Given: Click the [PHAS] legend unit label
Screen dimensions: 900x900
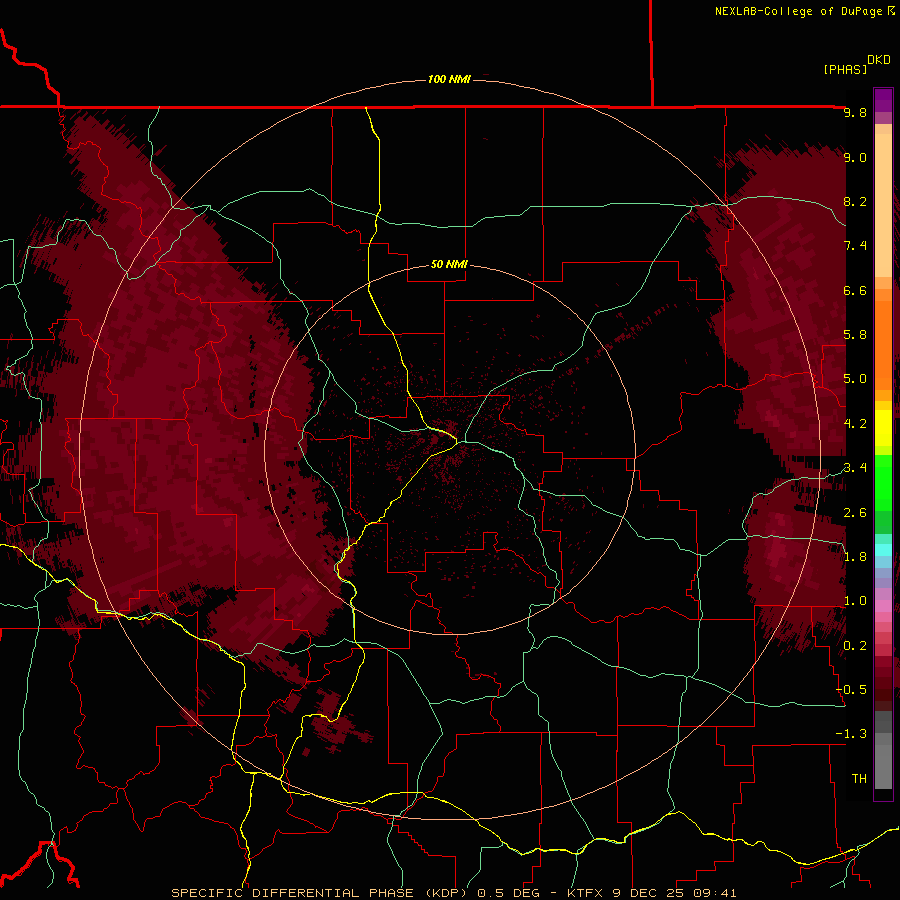Looking at the screenshot, I should point(845,69).
